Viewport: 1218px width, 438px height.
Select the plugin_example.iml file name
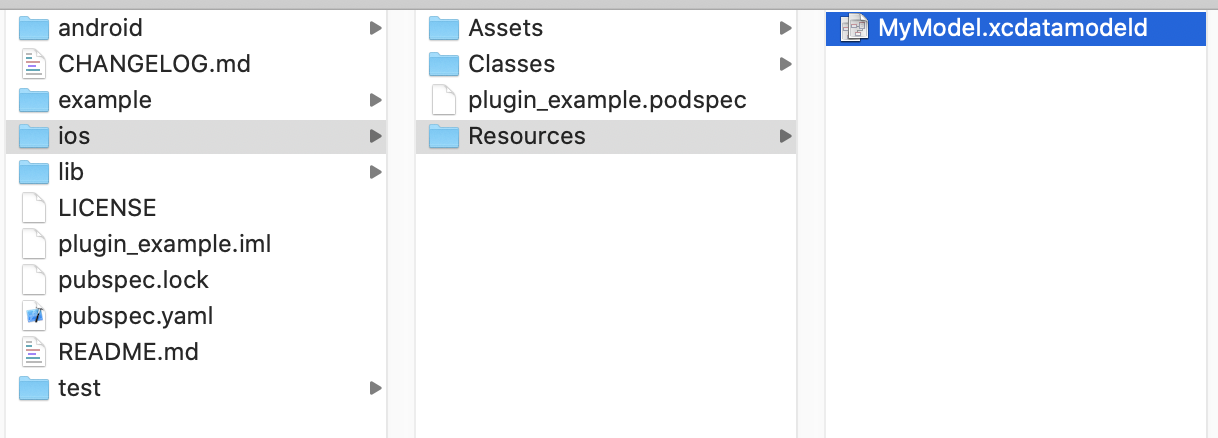(165, 244)
